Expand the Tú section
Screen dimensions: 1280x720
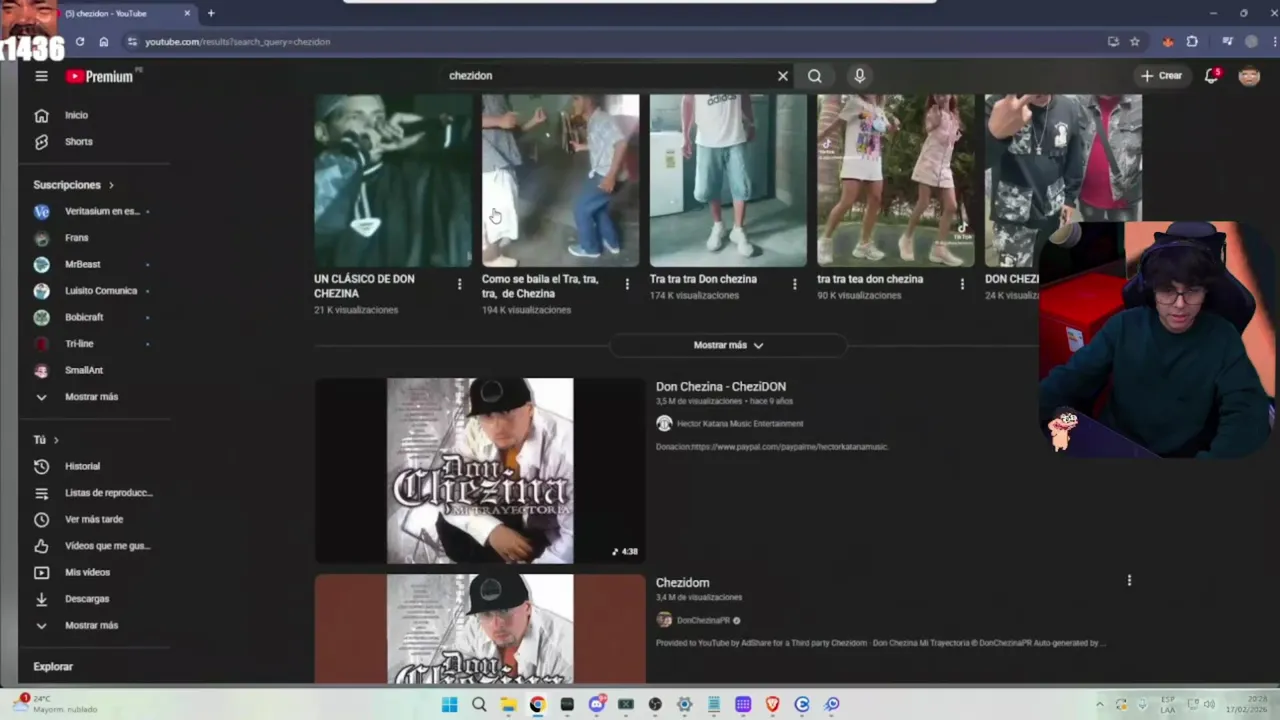coord(46,440)
